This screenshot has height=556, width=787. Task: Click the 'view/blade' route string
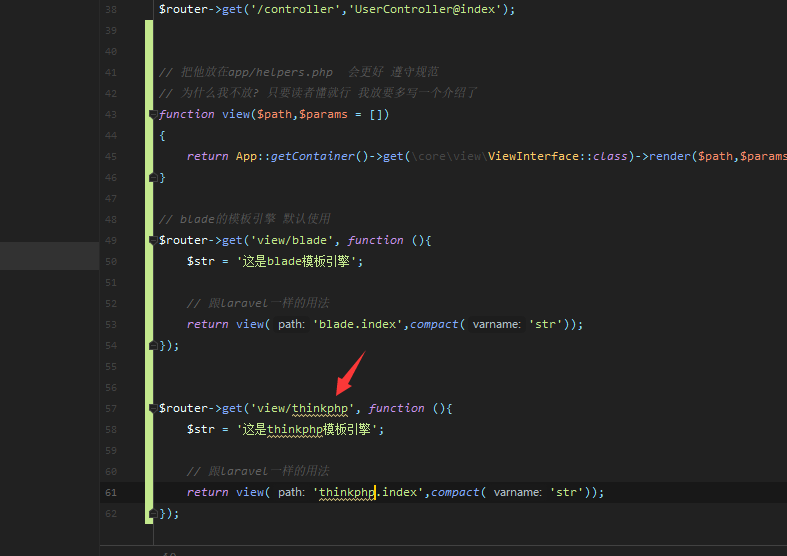pos(292,240)
